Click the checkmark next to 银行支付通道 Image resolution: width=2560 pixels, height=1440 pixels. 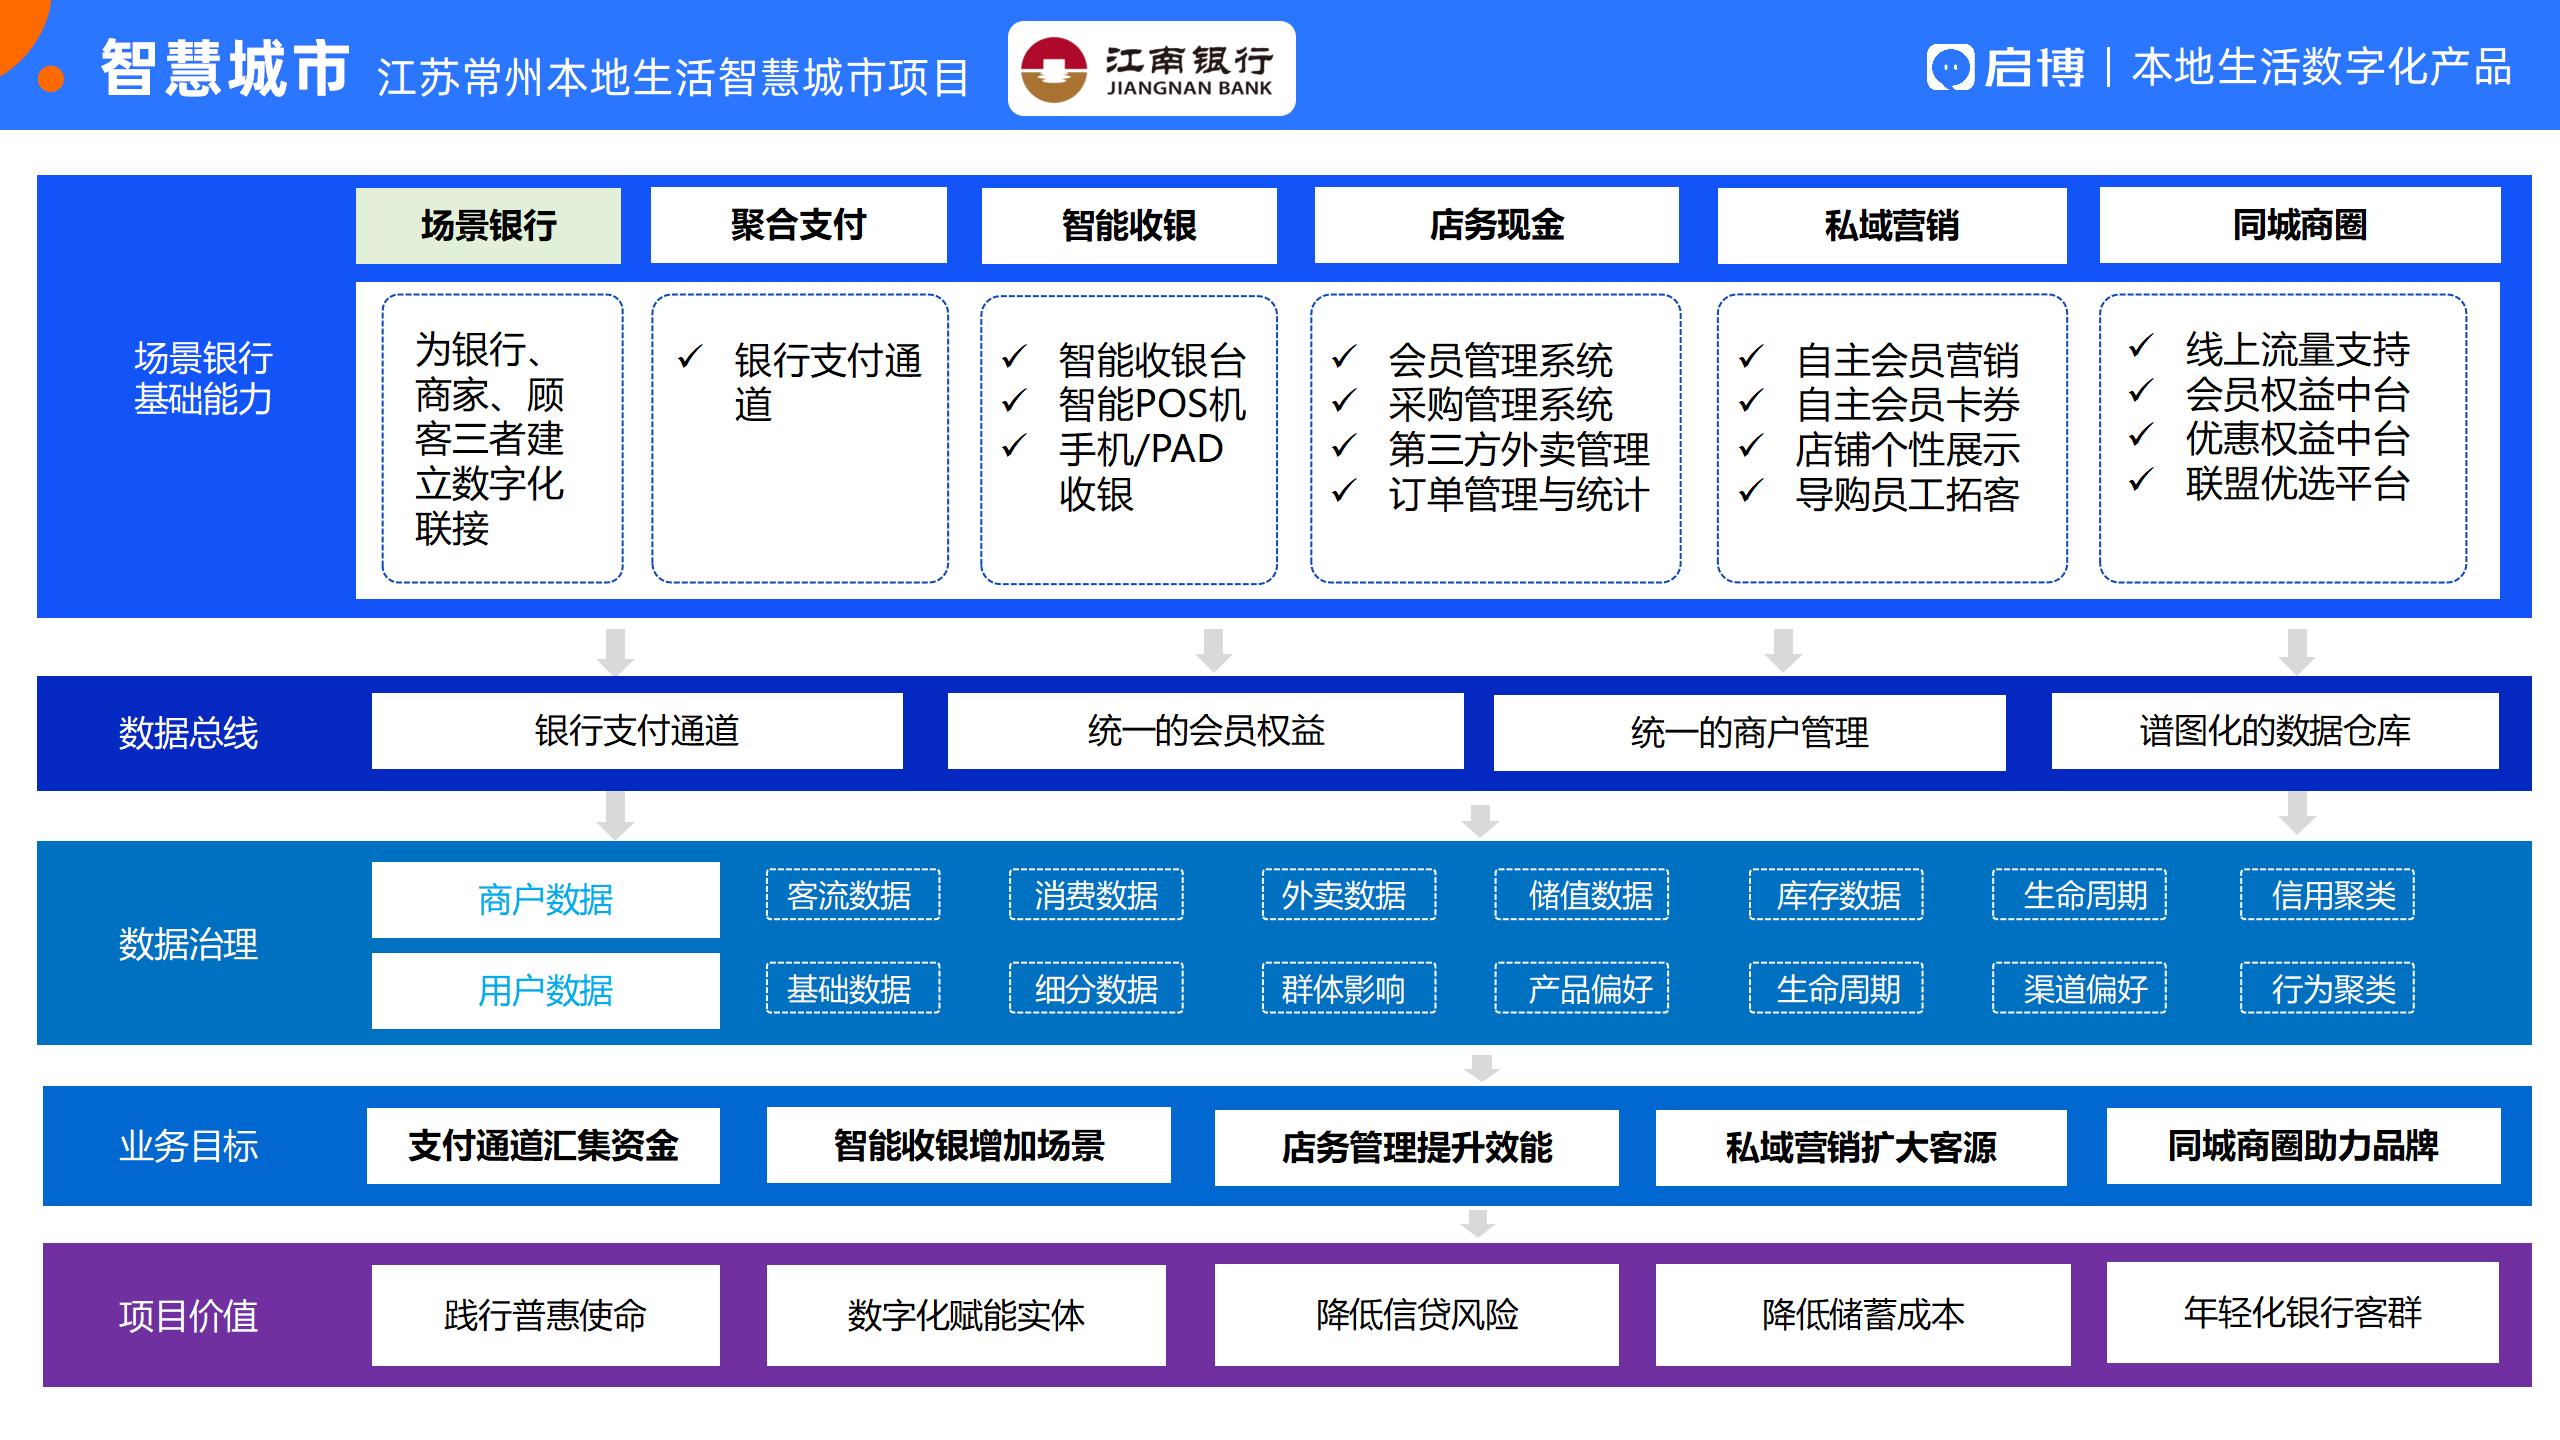(x=689, y=357)
